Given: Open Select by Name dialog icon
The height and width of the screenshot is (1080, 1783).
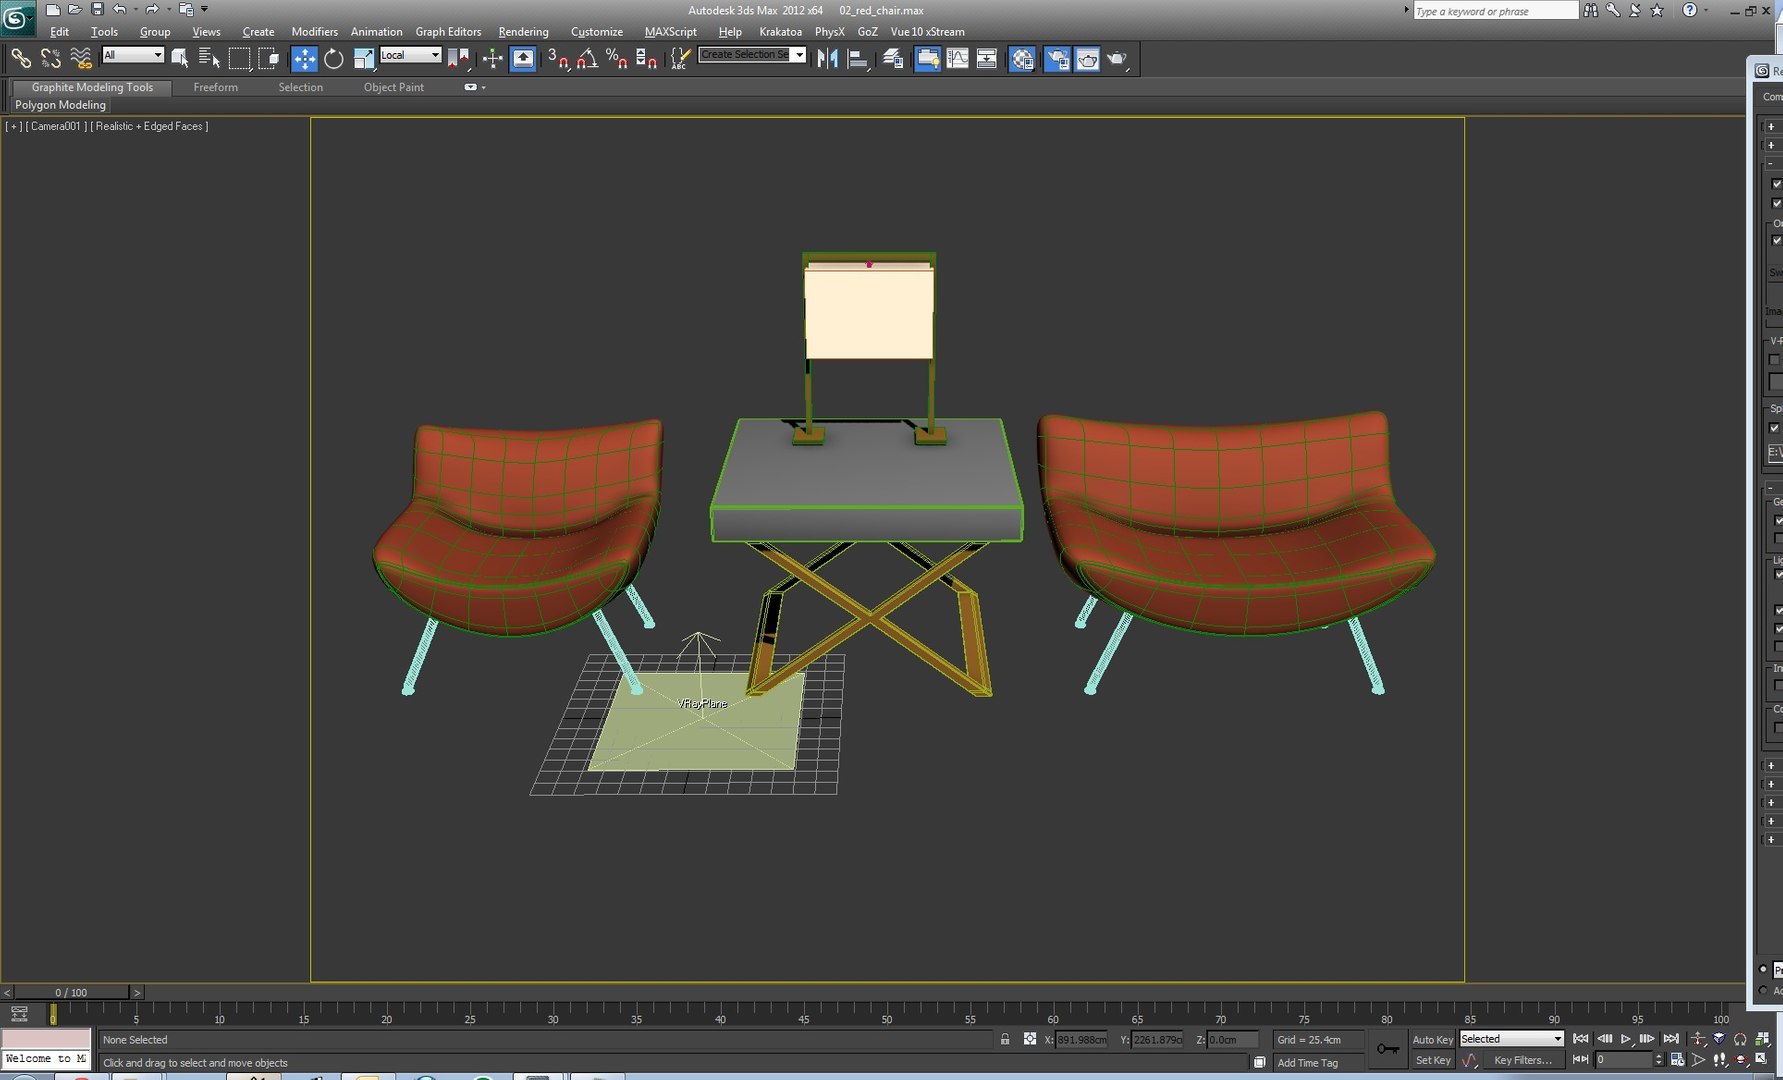Looking at the screenshot, I should (209, 59).
